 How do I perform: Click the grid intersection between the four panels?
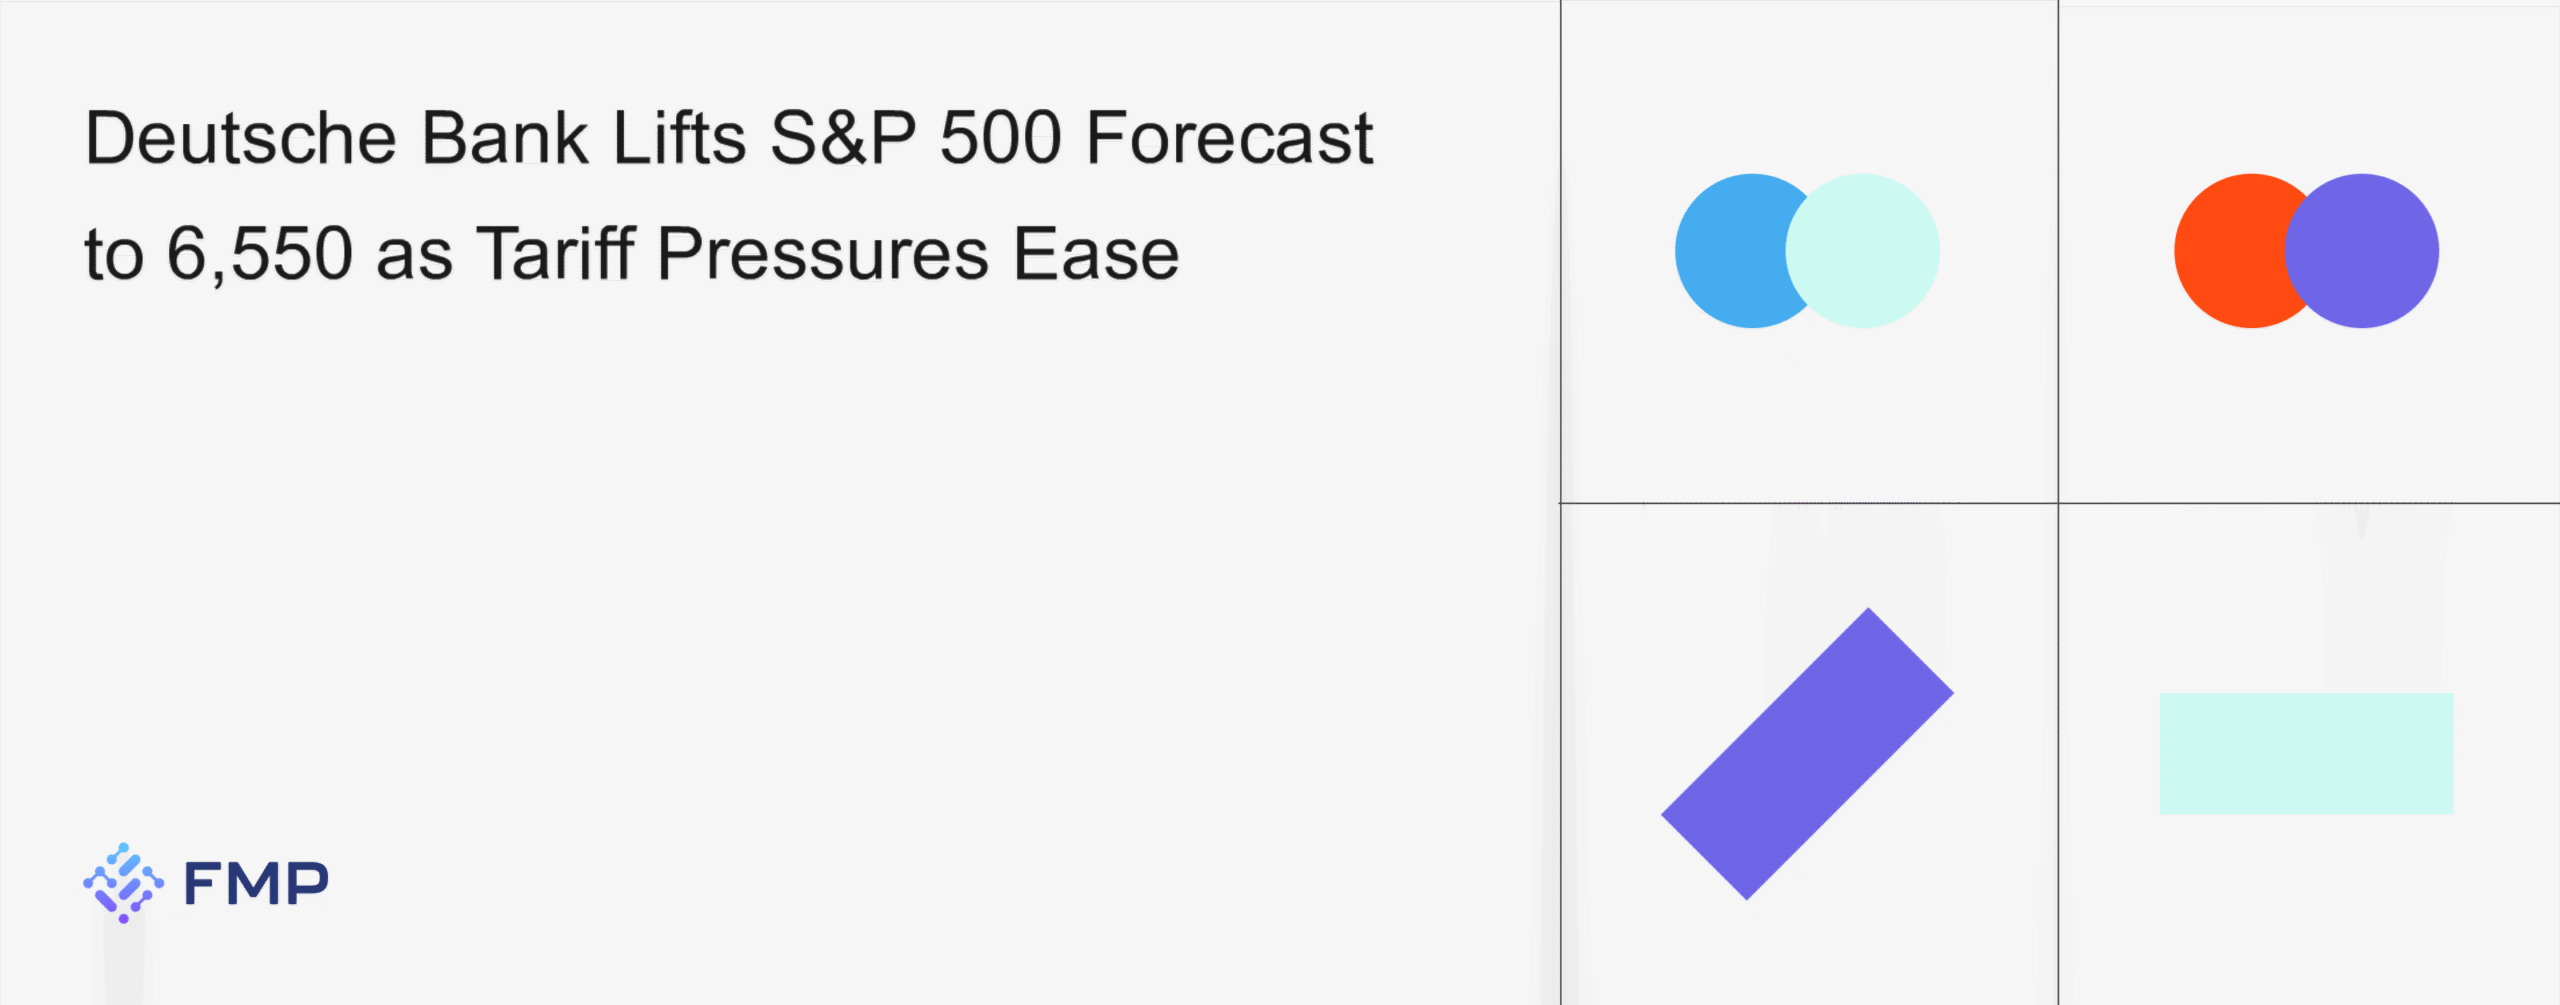point(2058,503)
